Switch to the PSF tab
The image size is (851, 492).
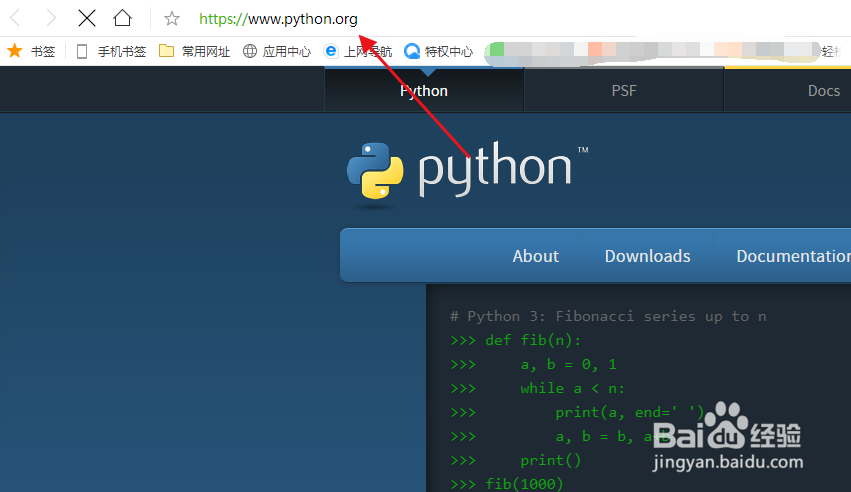(x=624, y=91)
